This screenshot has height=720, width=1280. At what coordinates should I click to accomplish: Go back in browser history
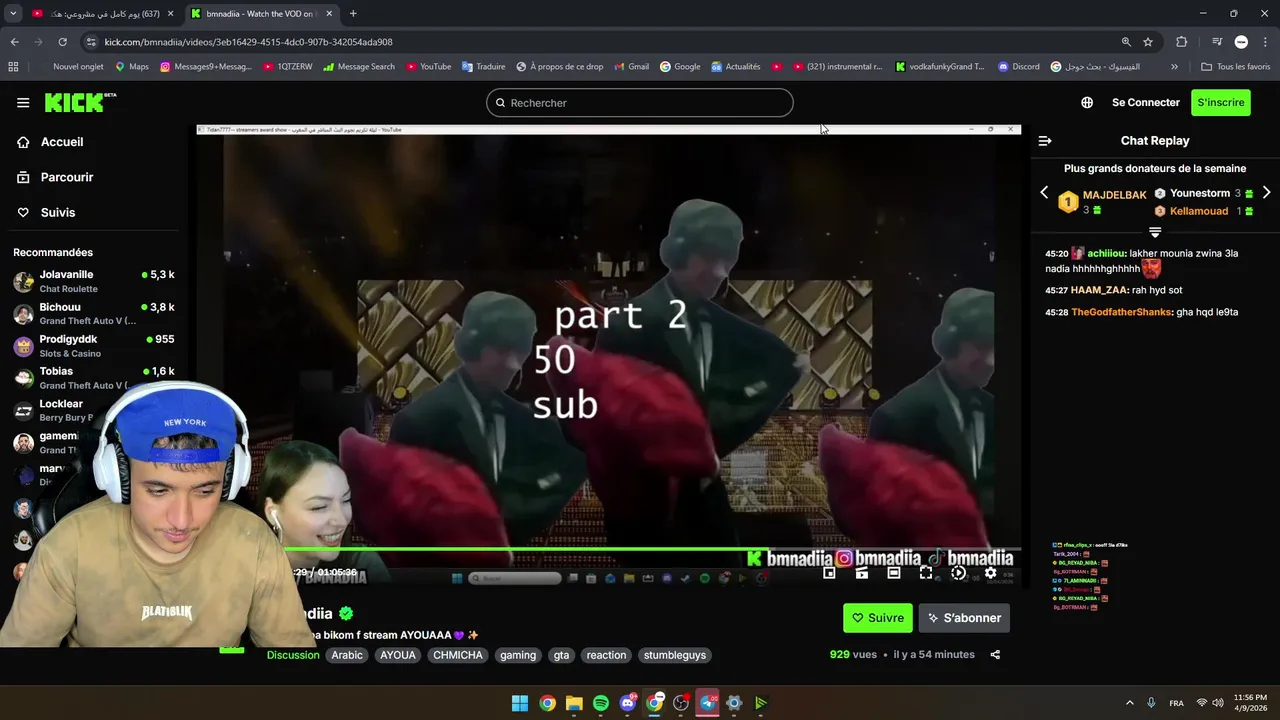[x=14, y=42]
